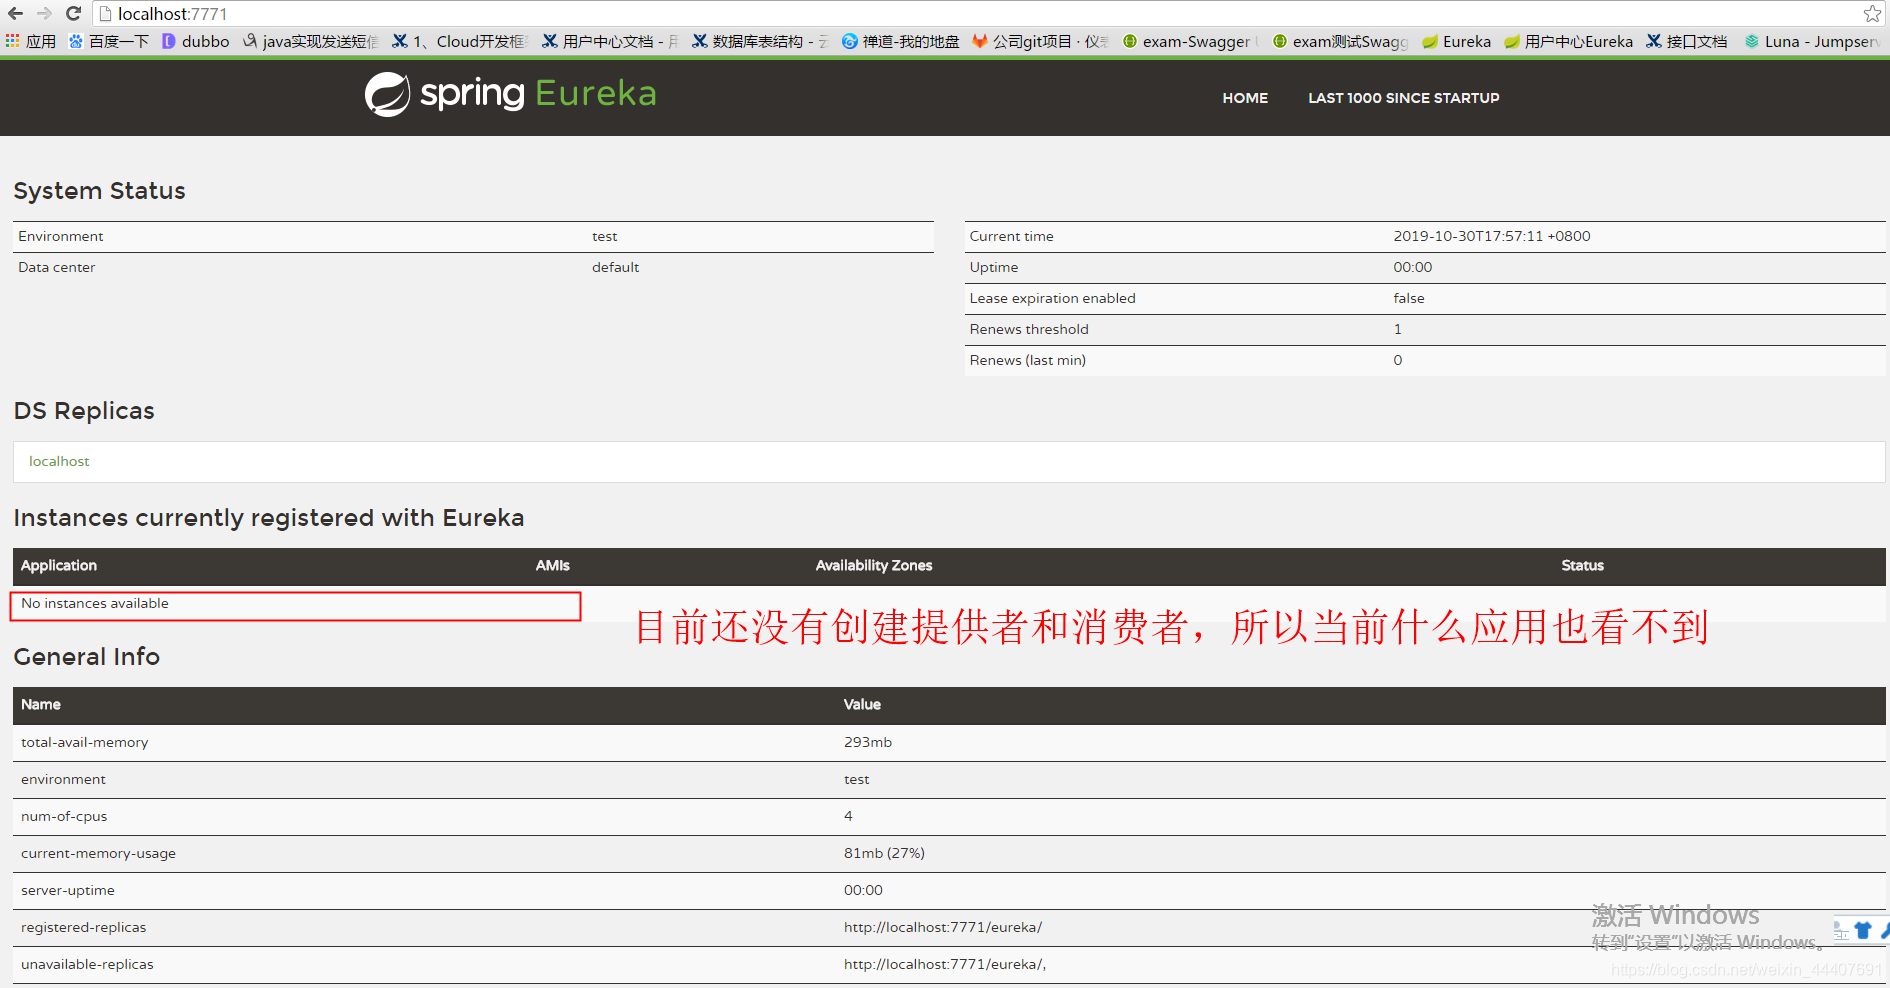Click the Current time value 2019-10-30T17:57:11
Image resolution: width=1890 pixels, height=988 pixels.
click(1492, 236)
